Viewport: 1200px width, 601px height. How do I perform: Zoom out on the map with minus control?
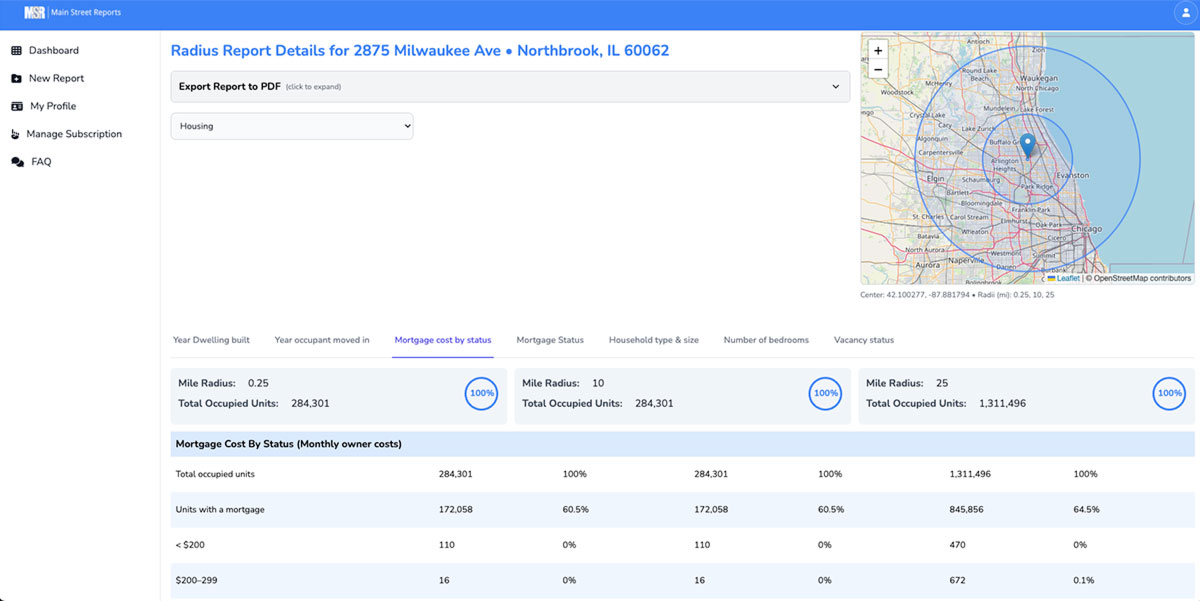pyautogui.click(x=877, y=69)
